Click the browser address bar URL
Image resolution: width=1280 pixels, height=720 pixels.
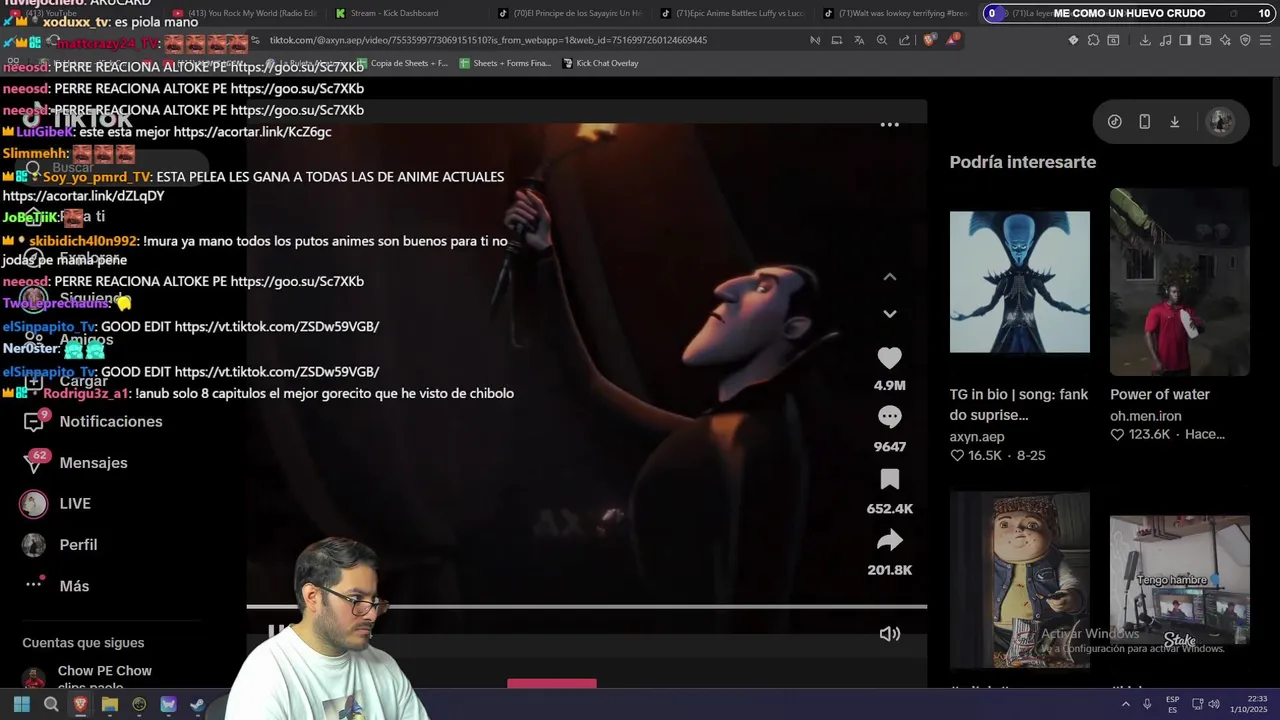(488, 40)
